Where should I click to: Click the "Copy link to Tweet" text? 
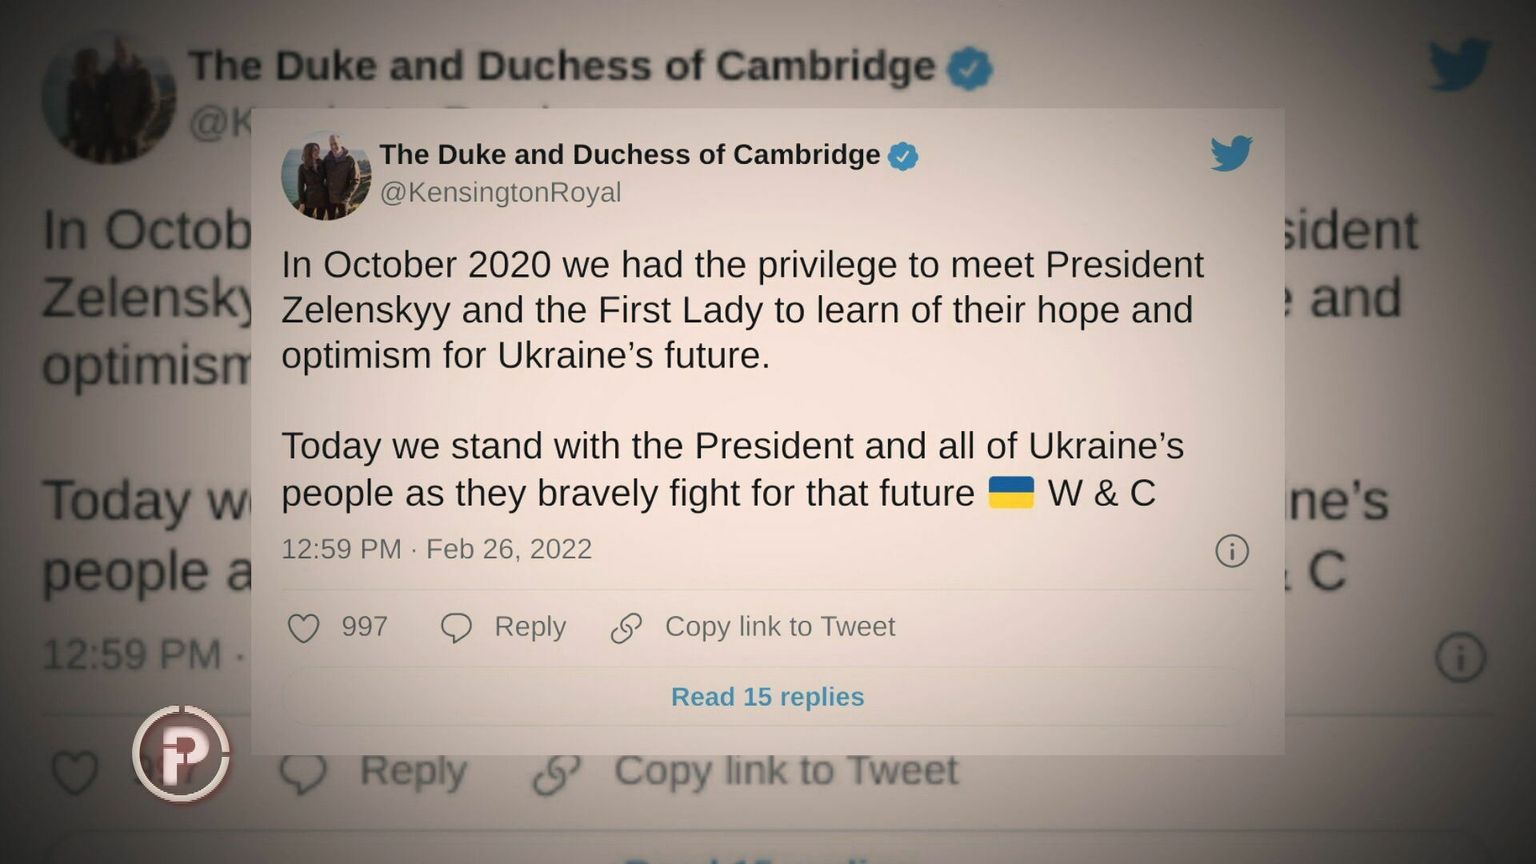pos(780,627)
